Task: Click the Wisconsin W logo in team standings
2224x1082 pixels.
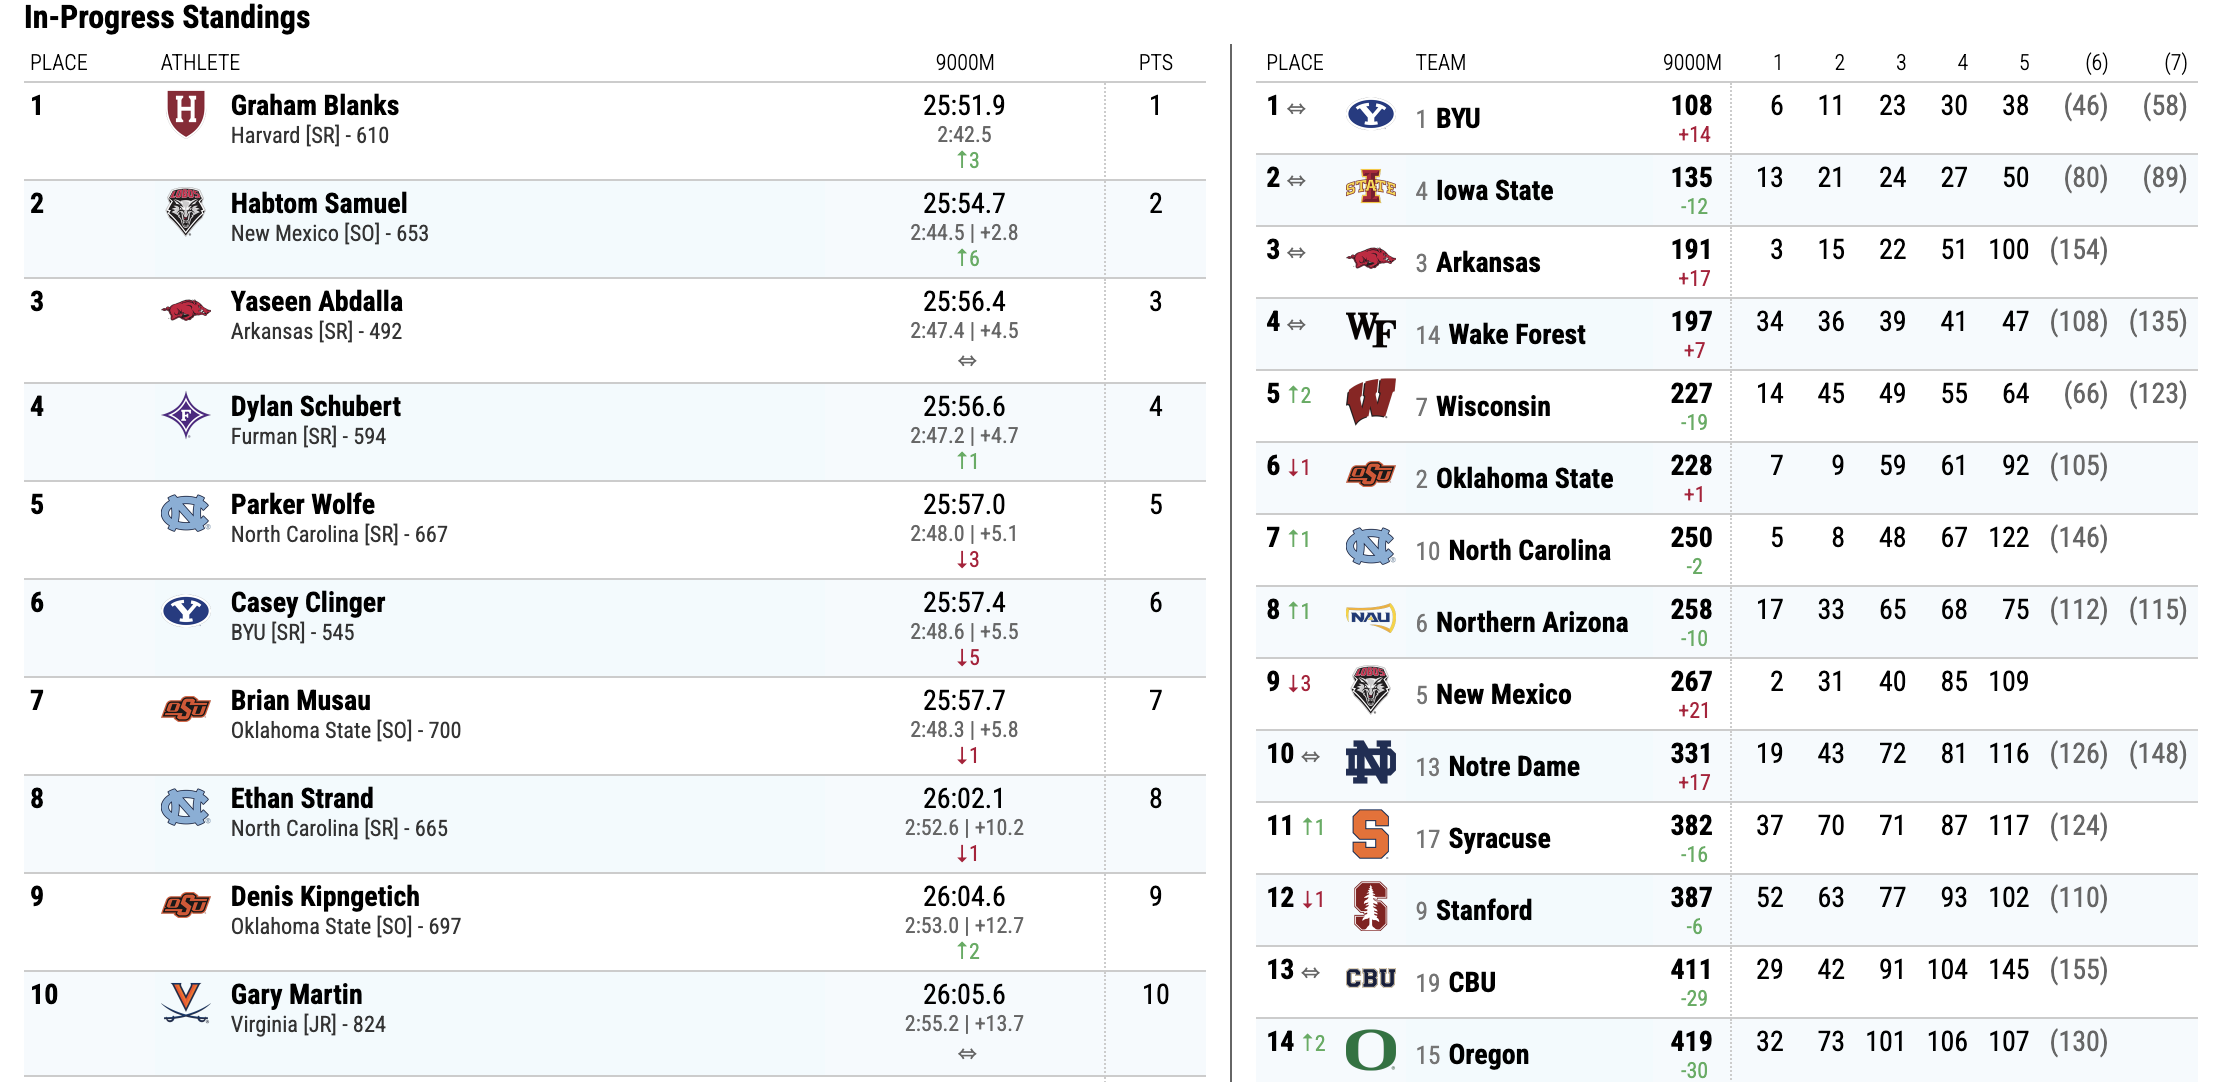Action: click(x=1370, y=402)
